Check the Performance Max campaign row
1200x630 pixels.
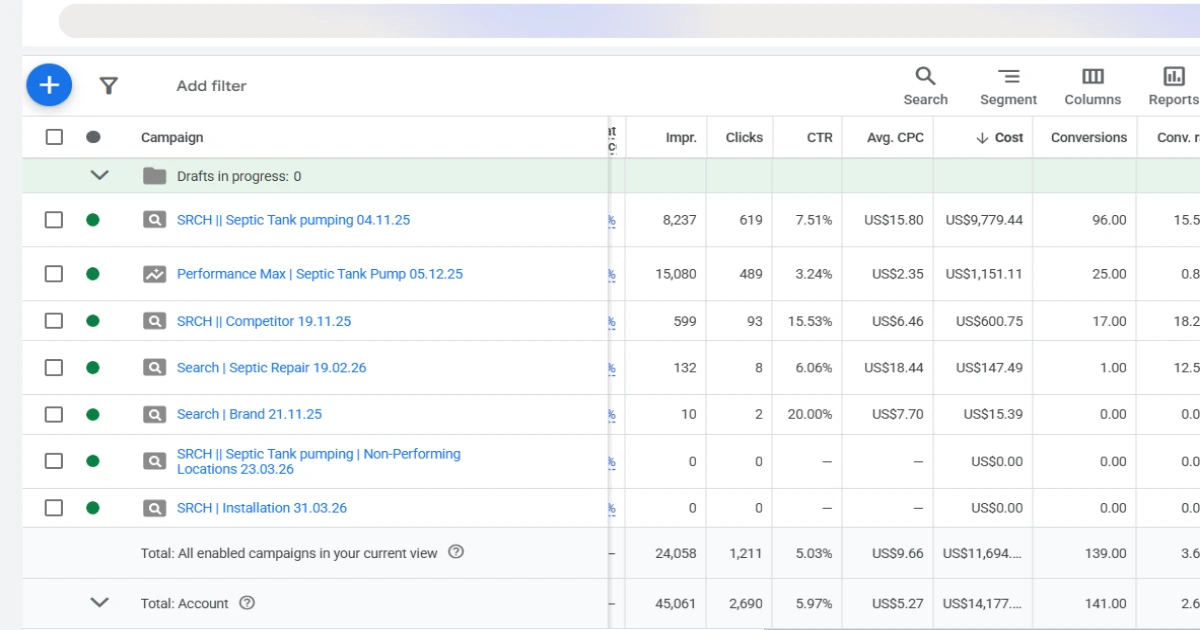54,274
